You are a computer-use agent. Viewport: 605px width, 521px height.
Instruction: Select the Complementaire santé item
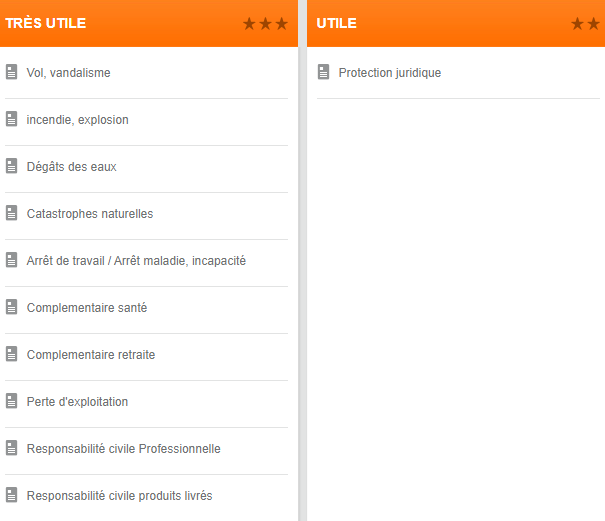(x=87, y=308)
